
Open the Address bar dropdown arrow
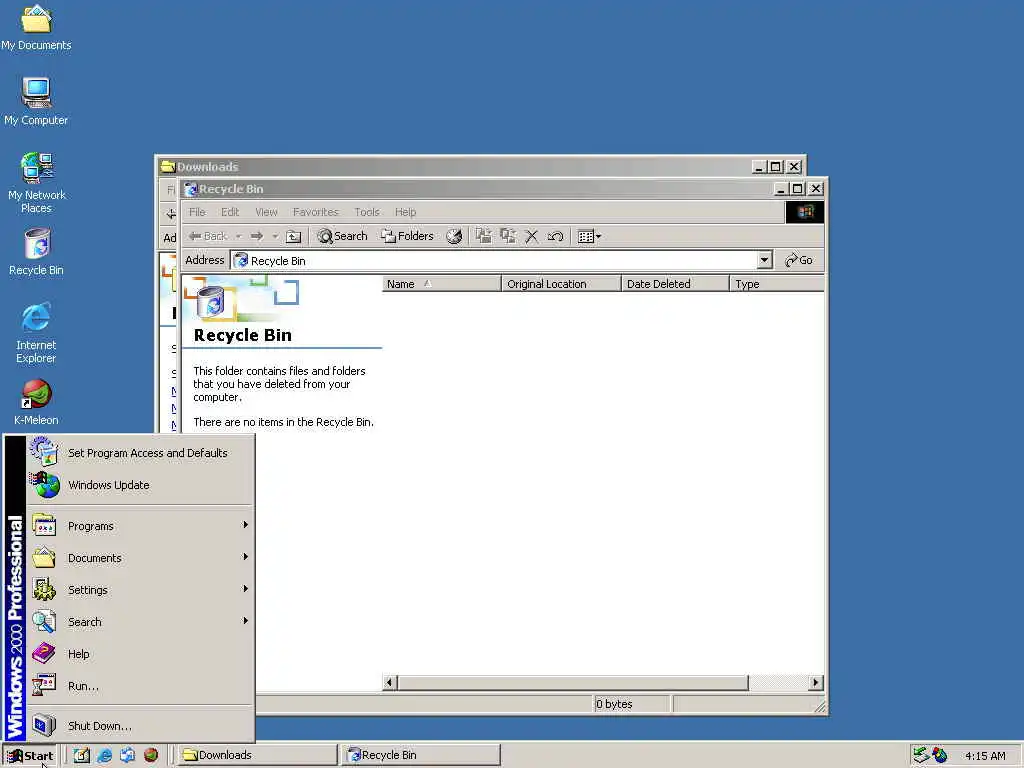765,261
